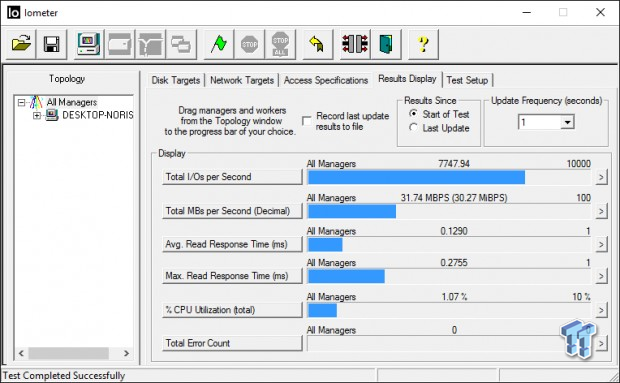Click Test Completed Successfully status text
Viewport: 620px width, 383px height.
coord(64,375)
